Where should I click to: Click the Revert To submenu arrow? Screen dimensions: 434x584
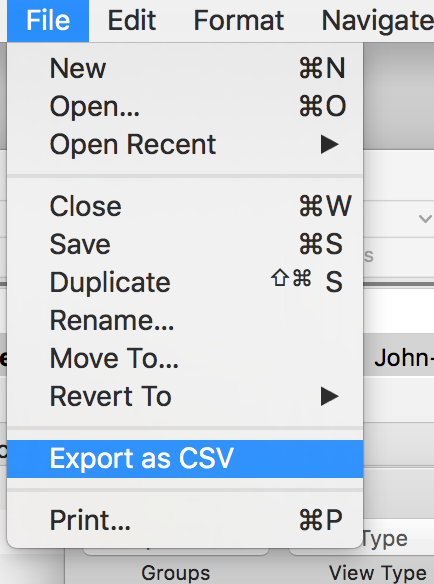tap(329, 396)
